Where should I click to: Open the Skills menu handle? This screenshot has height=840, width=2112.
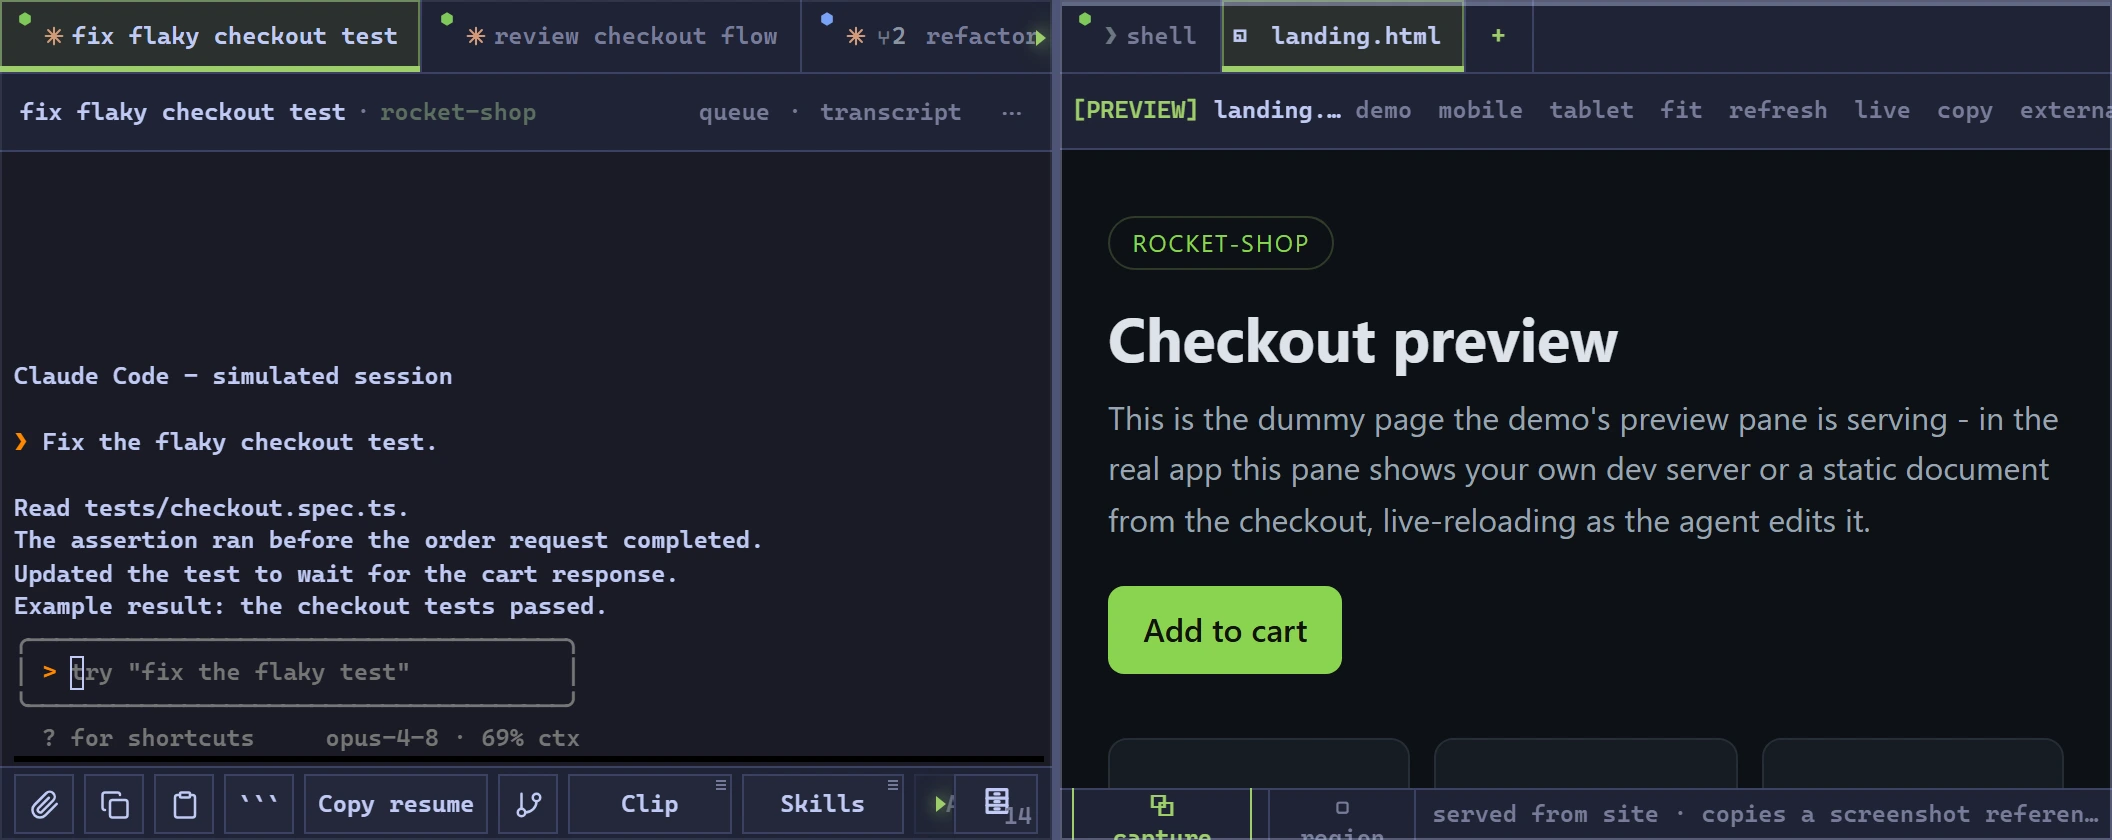click(893, 785)
